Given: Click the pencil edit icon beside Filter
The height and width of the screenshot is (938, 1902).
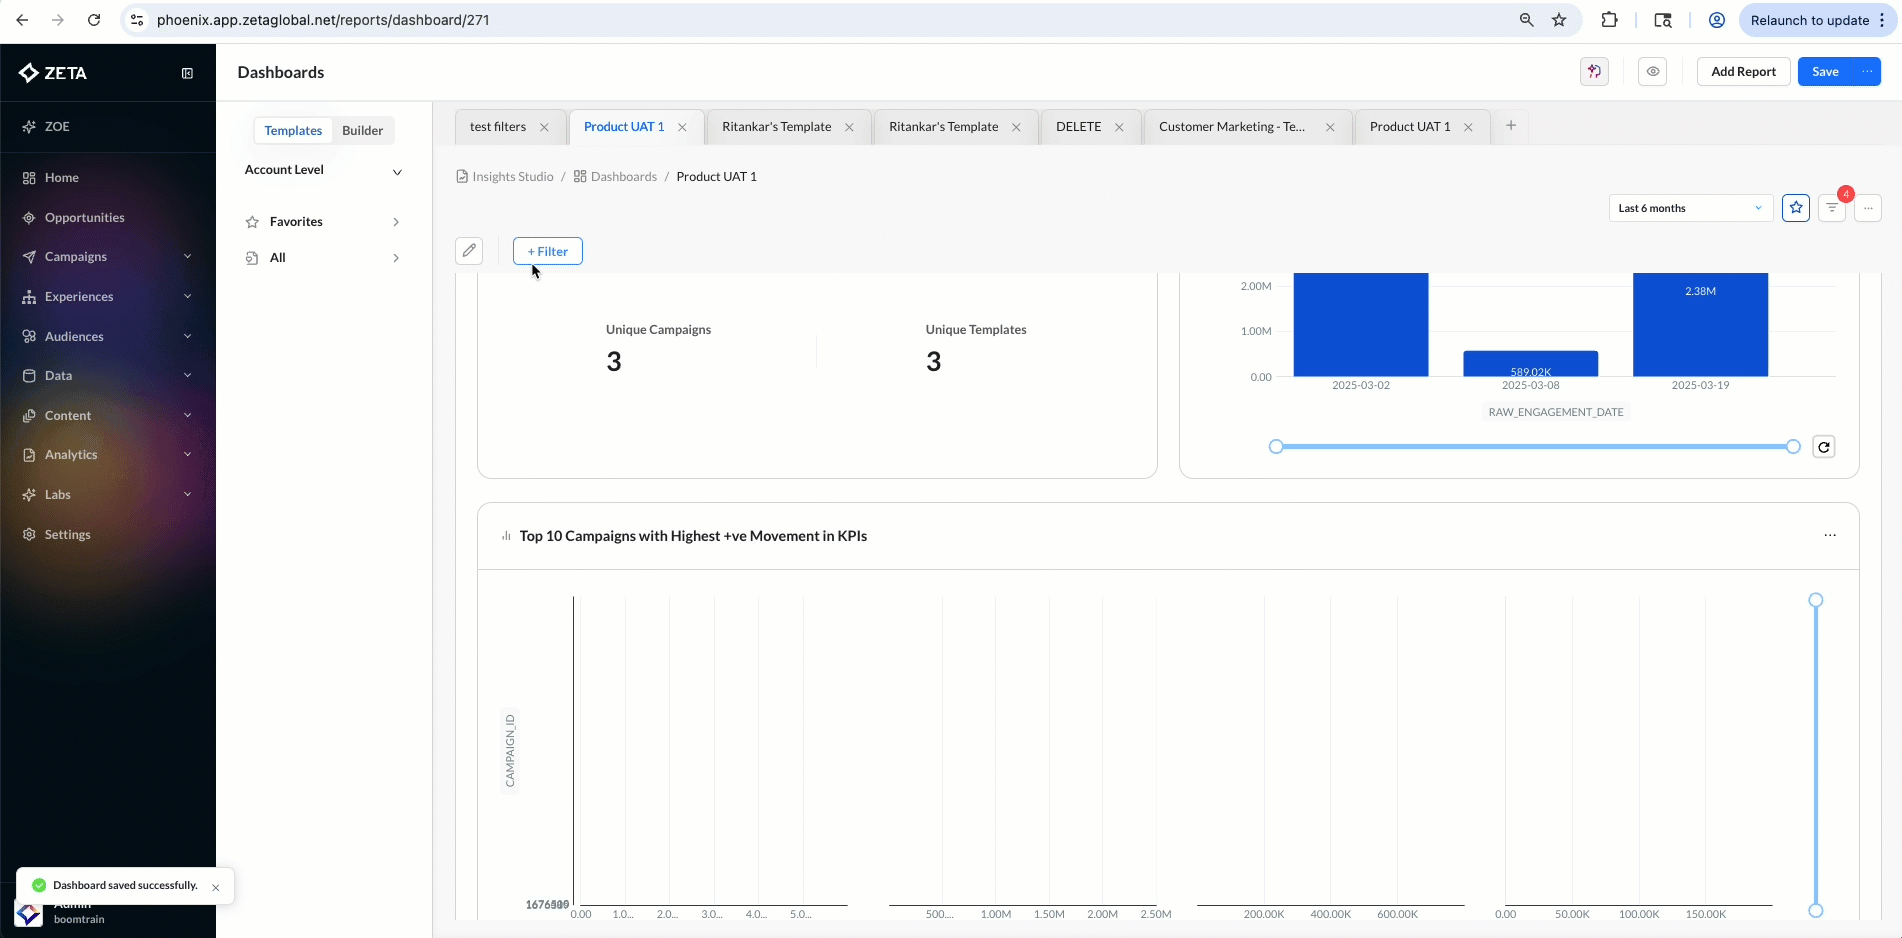Looking at the screenshot, I should coord(469,251).
